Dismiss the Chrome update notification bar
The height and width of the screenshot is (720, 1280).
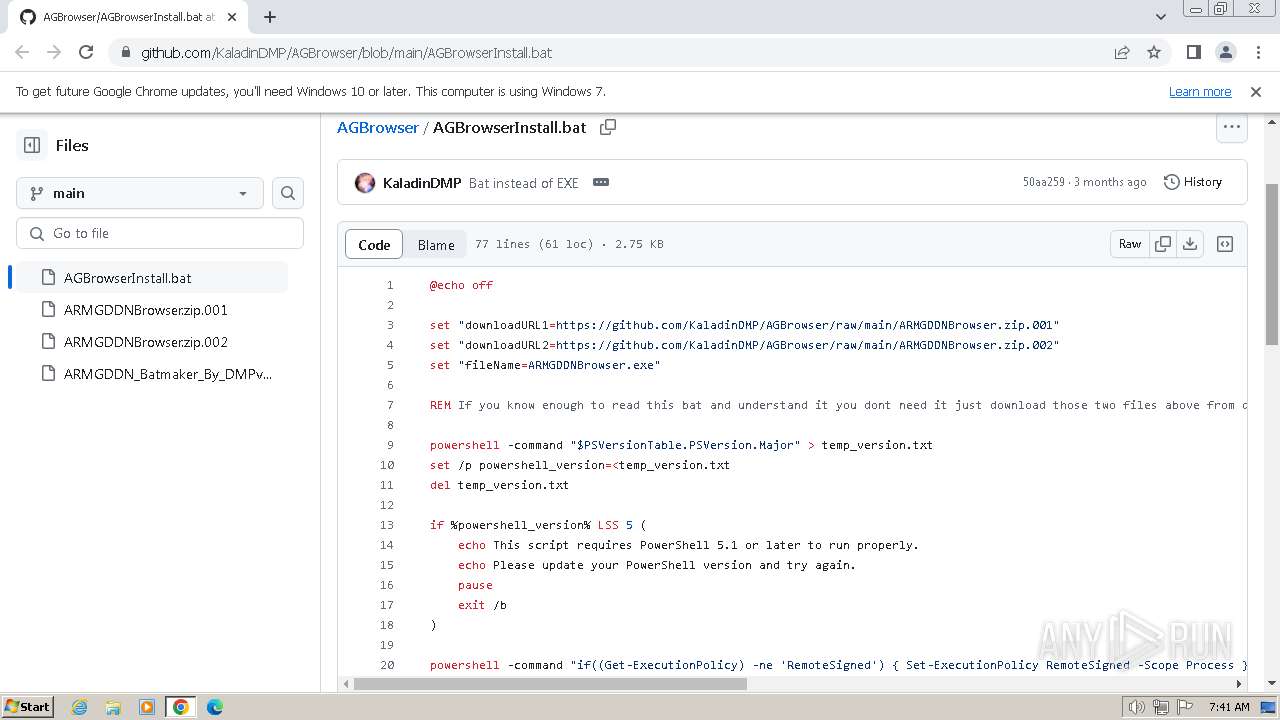(x=1256, y=92)
